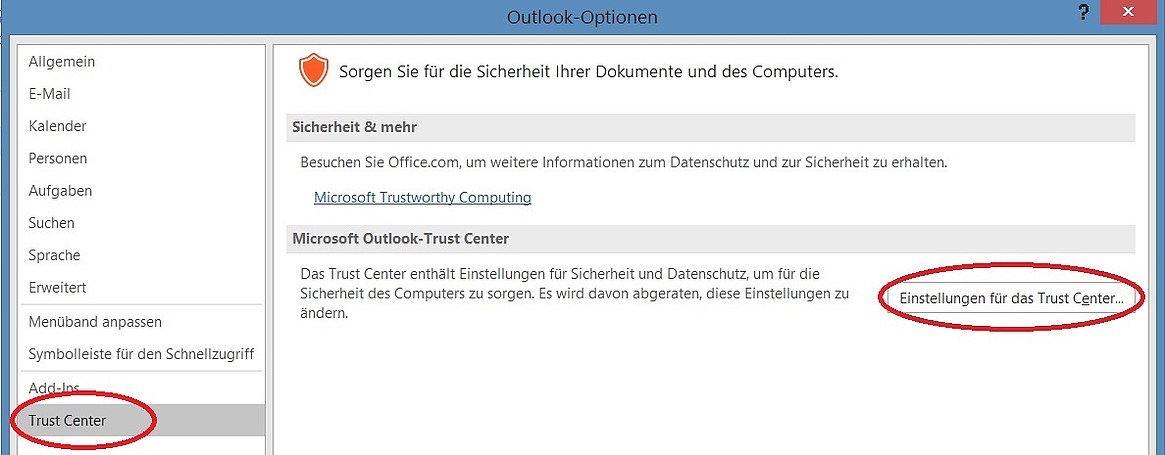The height and width of the screenshot is (455, 1165).
Task: Select the Add-Ins category
Action: tap(141, 388)
